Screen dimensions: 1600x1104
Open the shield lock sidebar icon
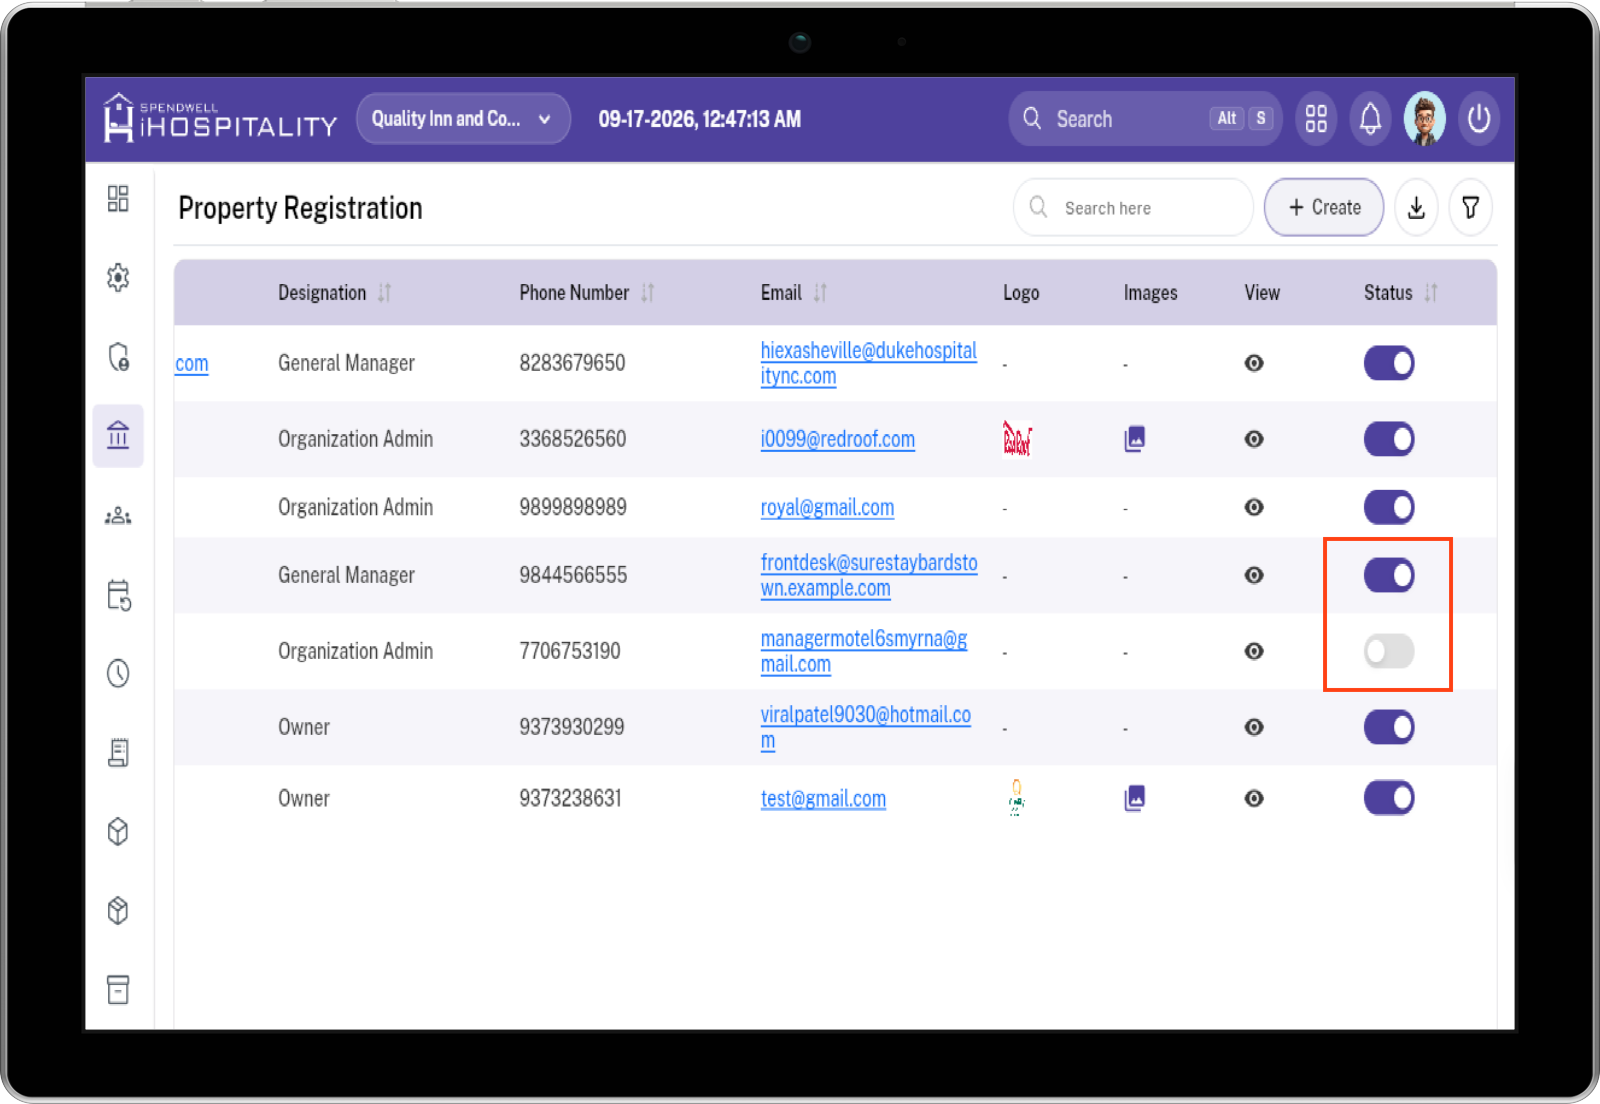point(118,357)
